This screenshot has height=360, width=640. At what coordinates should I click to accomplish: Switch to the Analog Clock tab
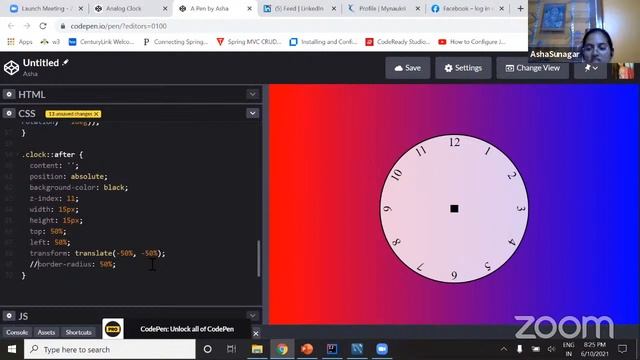(x=130, y=8)
